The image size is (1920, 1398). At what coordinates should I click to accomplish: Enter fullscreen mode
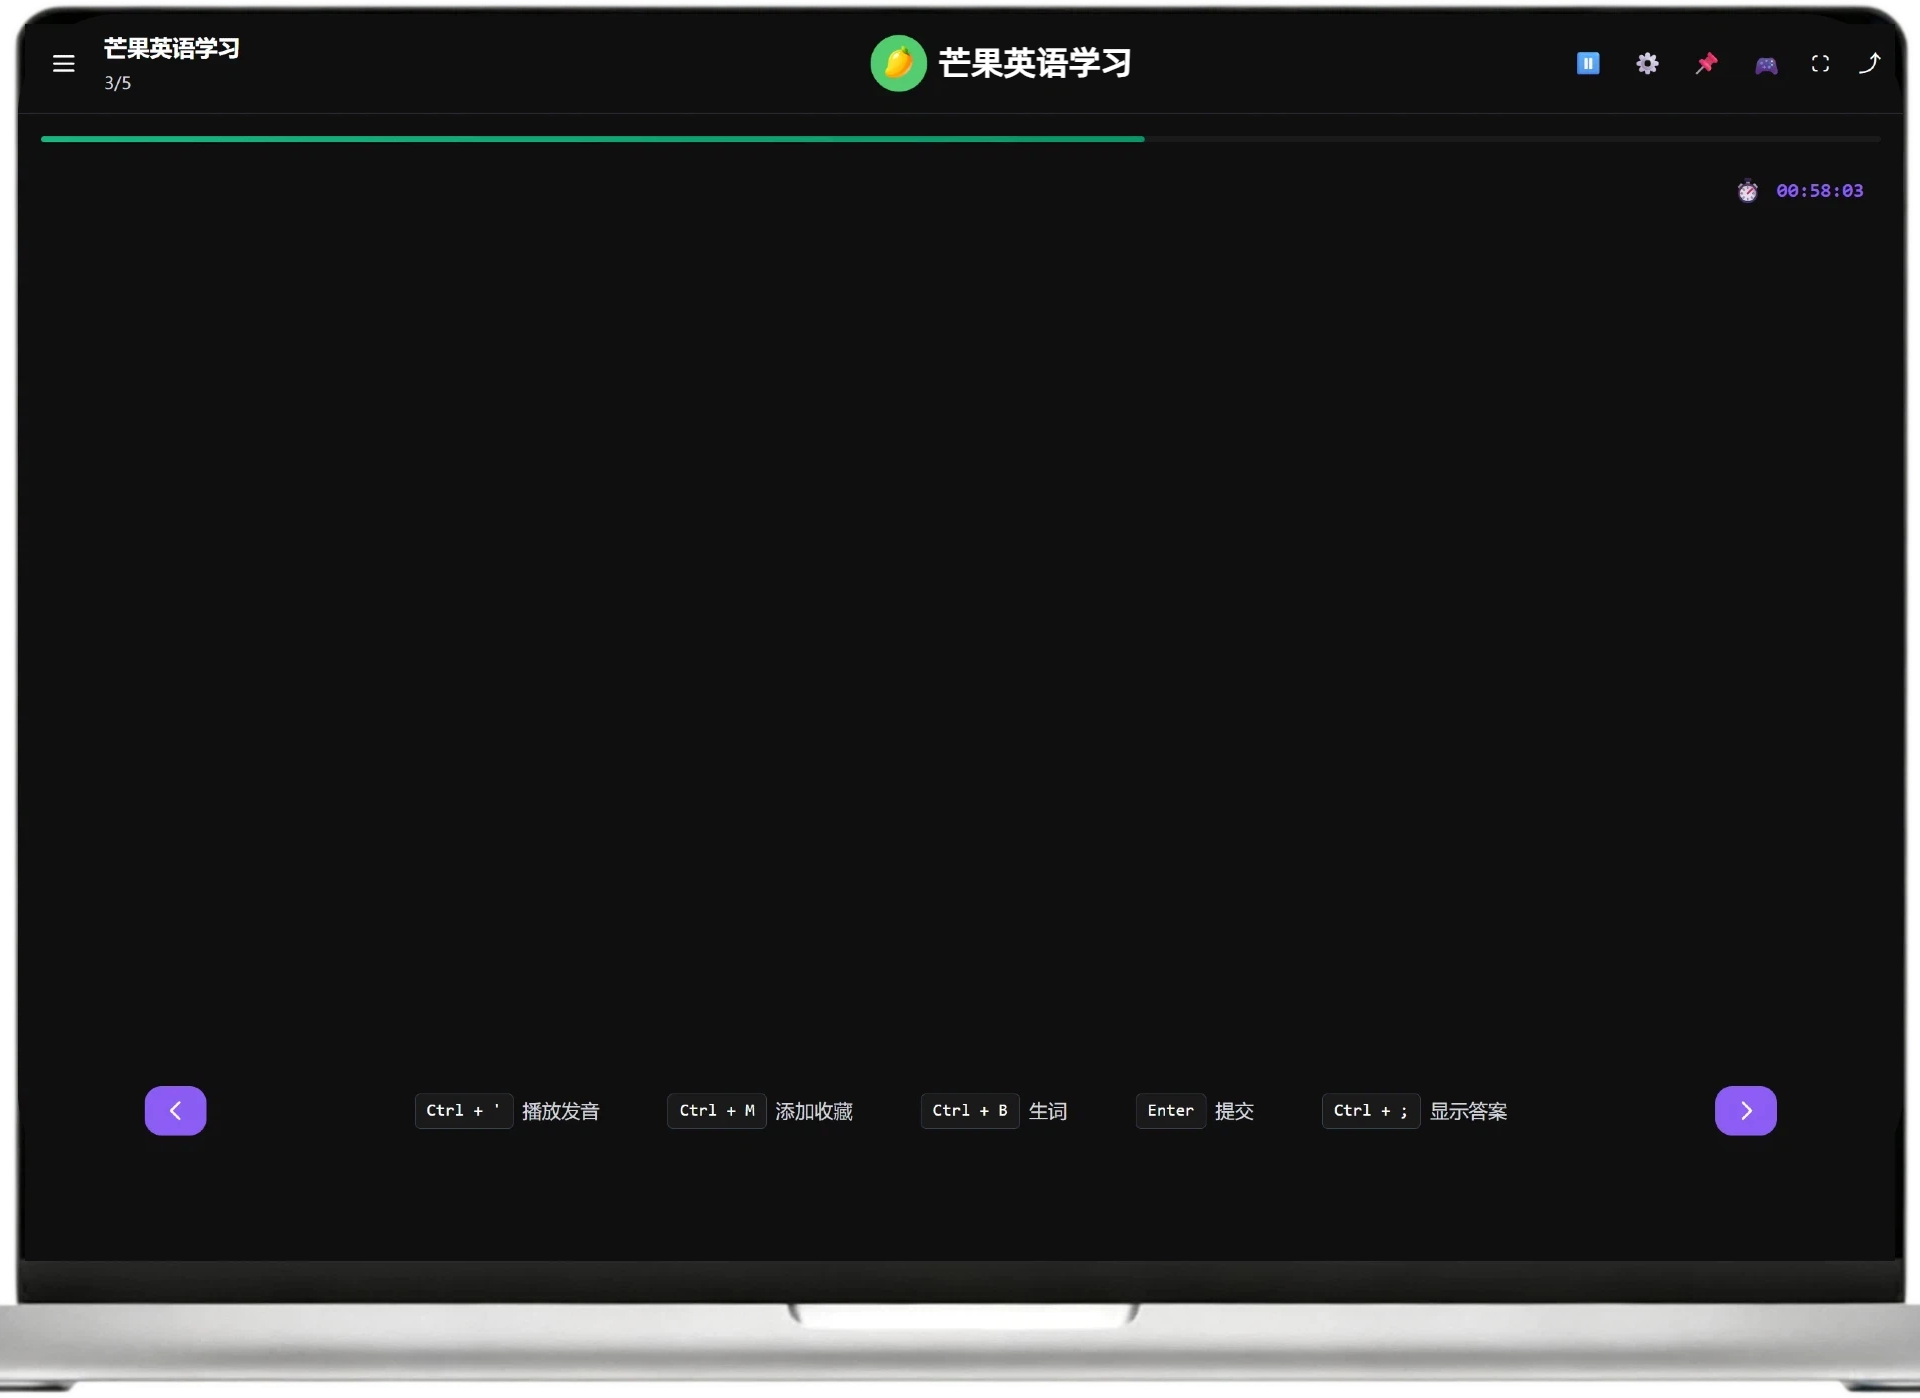coord(1820,63)
